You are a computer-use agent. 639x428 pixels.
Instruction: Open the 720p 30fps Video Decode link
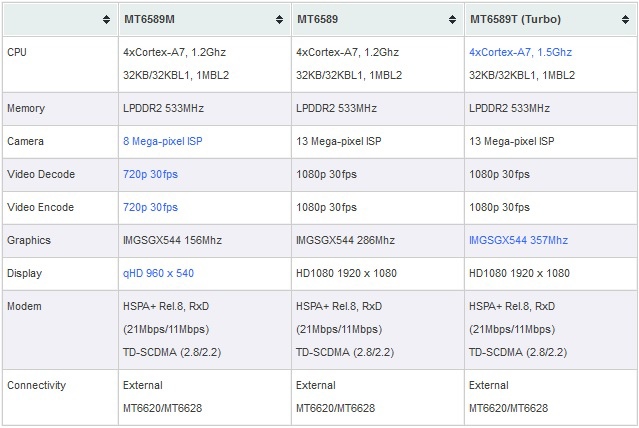coord(150,174)
